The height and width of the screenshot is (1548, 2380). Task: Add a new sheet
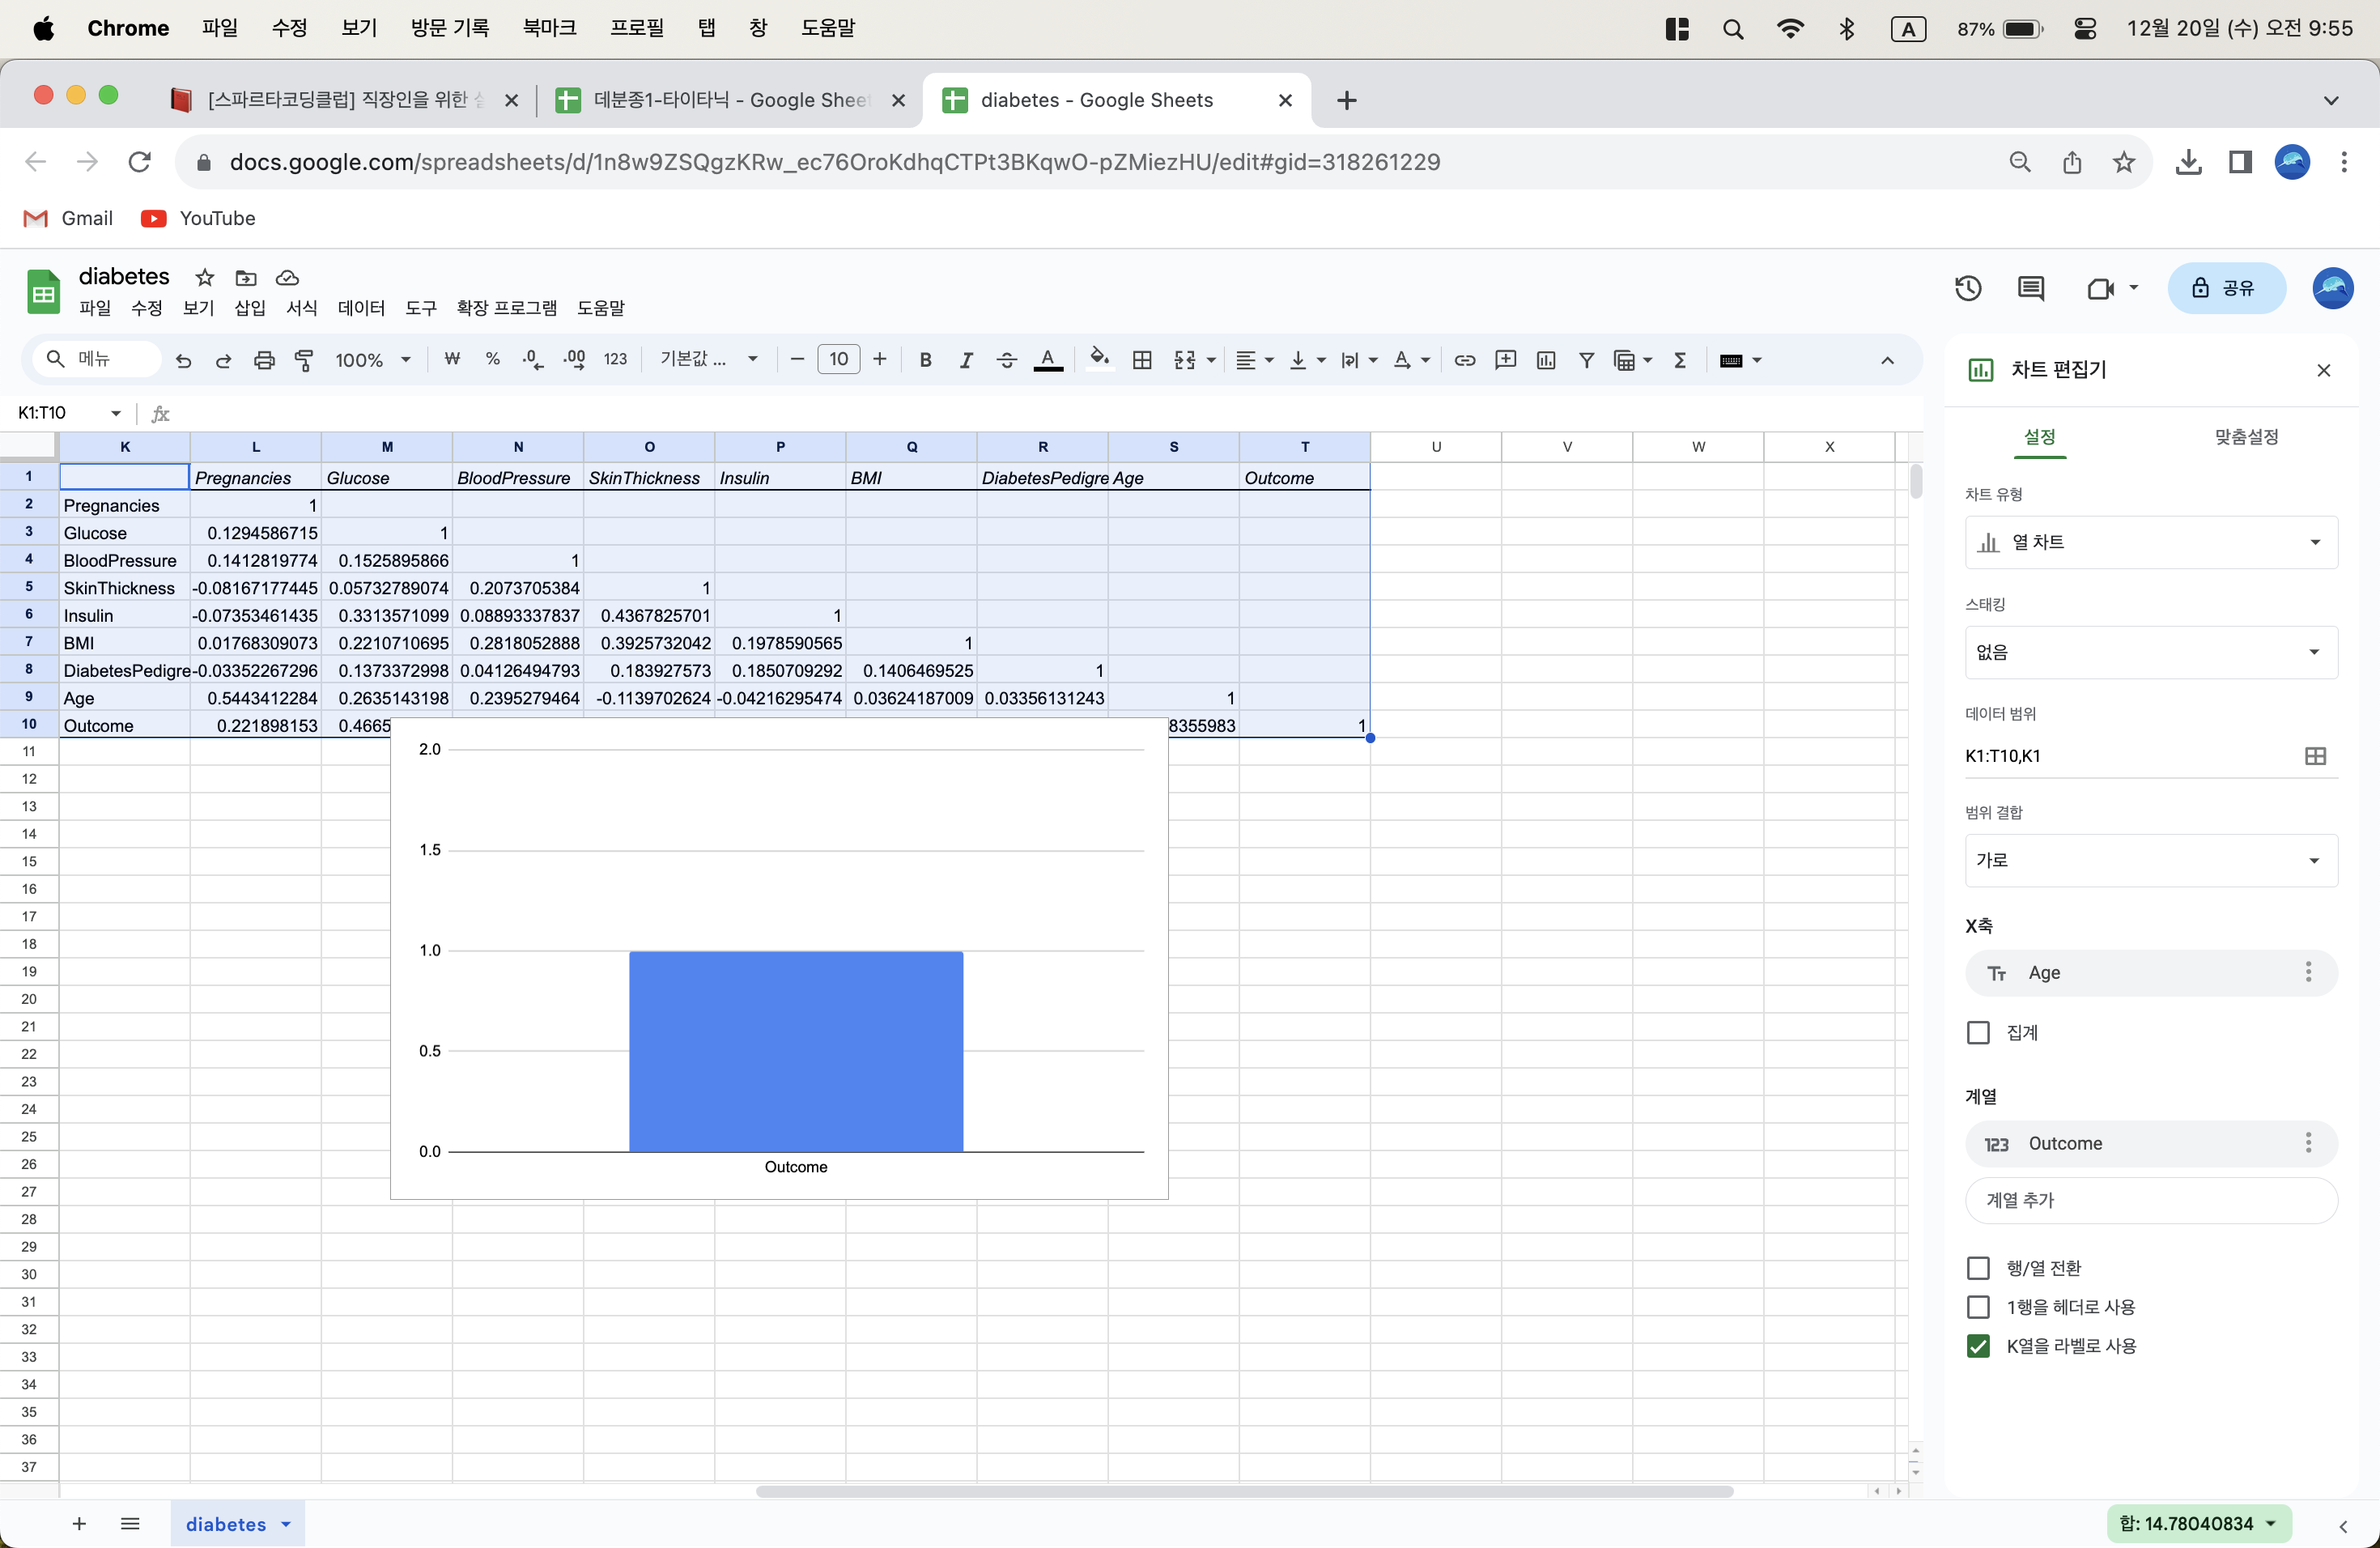pos(79,1524)
